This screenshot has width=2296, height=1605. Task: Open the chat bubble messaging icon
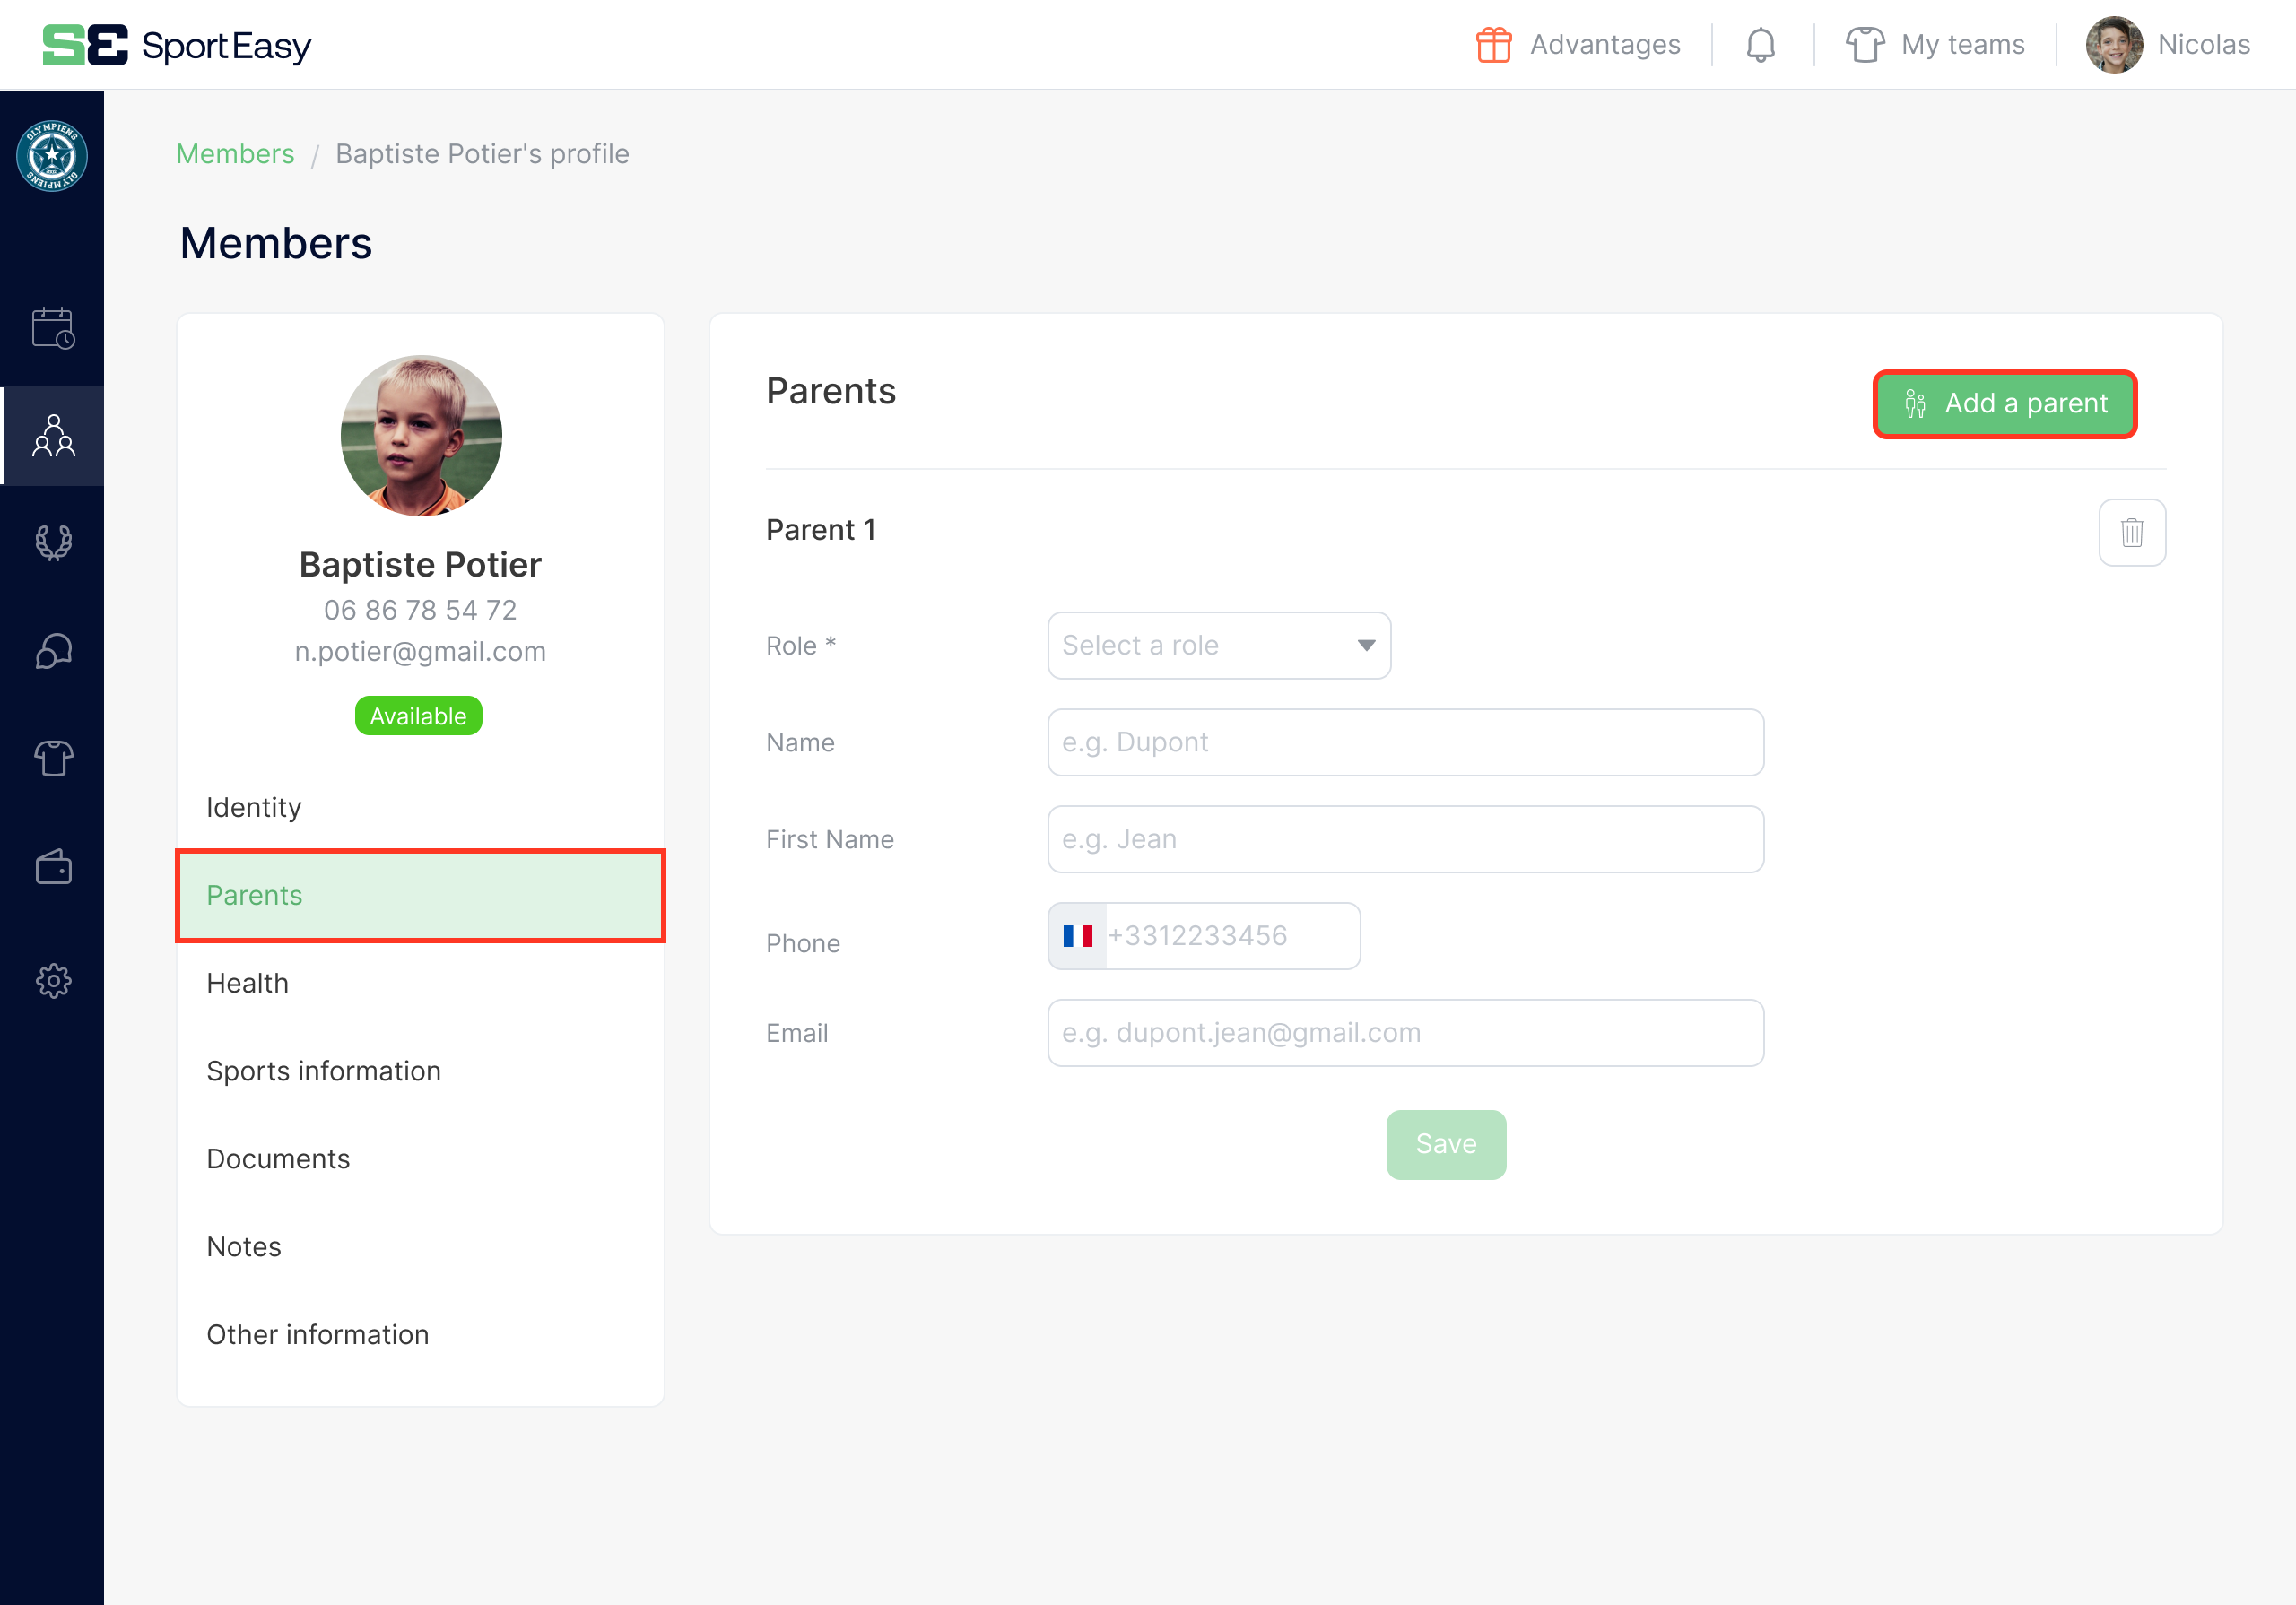(x=52, y=651)
